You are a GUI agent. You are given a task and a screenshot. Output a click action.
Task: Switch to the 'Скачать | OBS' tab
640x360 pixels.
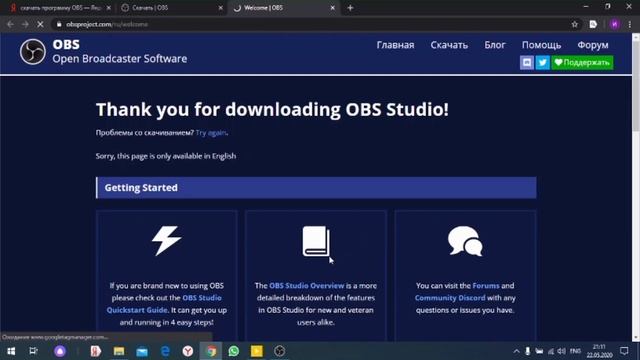point(171,8)
